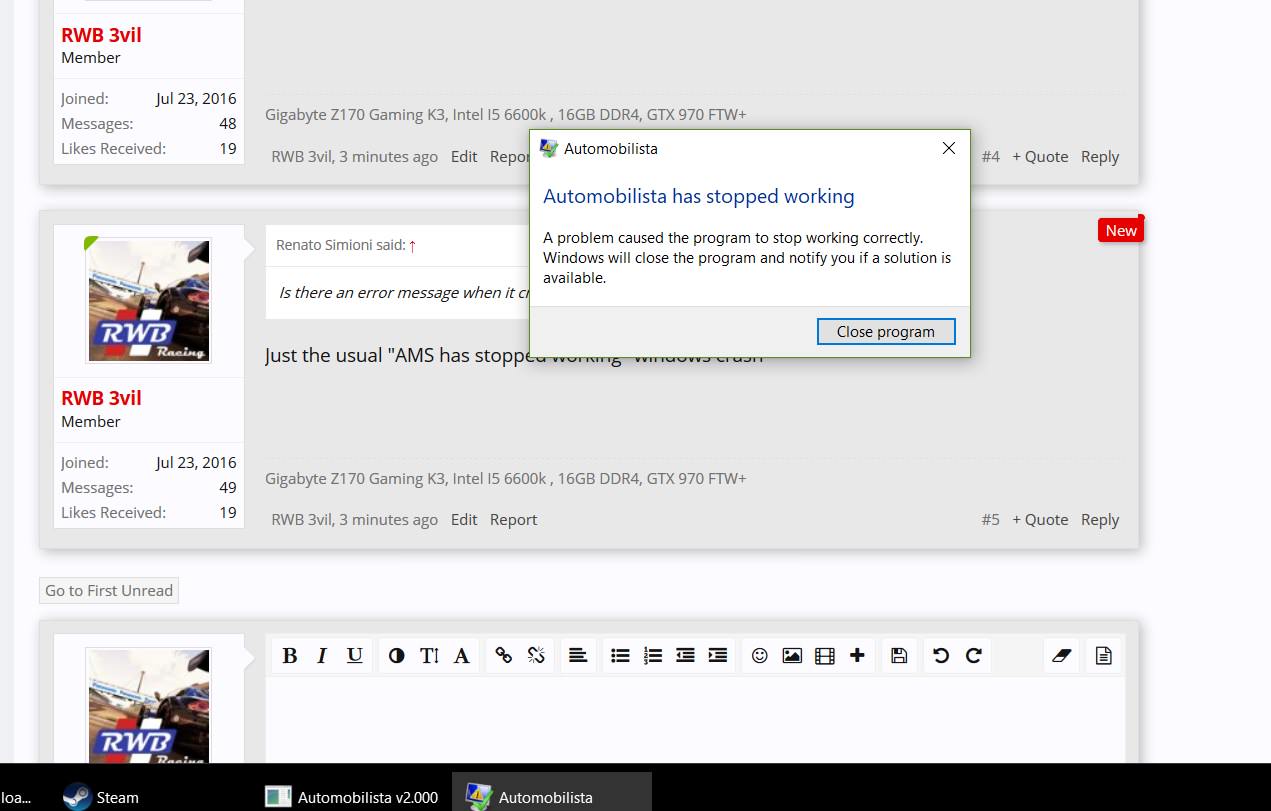Viewport: 1271px width, 811px height.
Task: Click the message count 48 in post #4
Action: pyautogui.click(x=228, y=123)
